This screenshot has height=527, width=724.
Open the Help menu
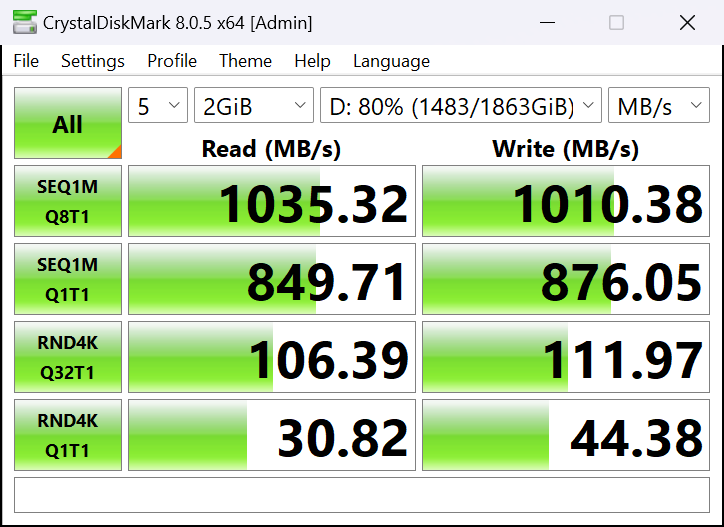(312, 61)
